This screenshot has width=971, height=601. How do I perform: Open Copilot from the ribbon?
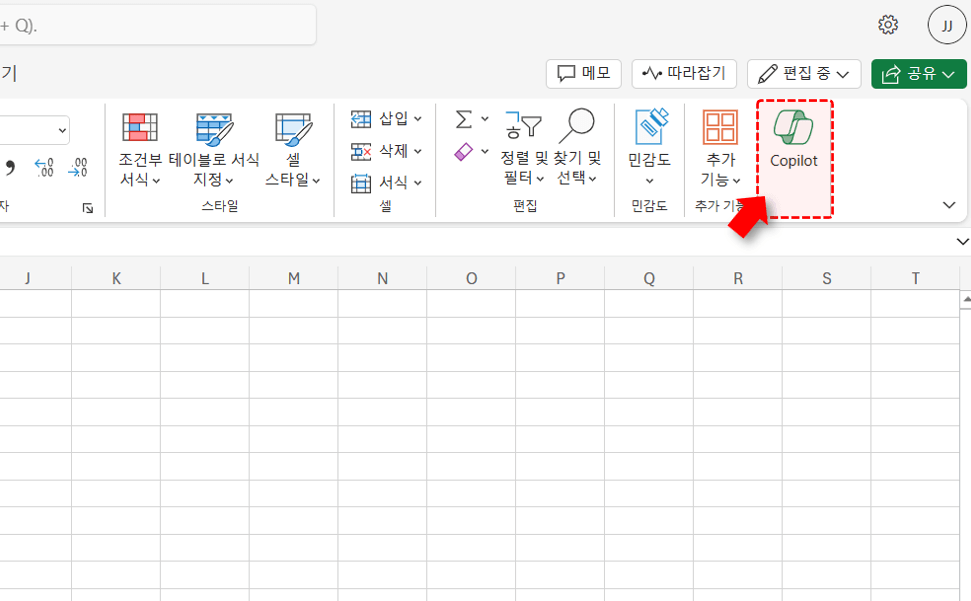tap(793, 140)
